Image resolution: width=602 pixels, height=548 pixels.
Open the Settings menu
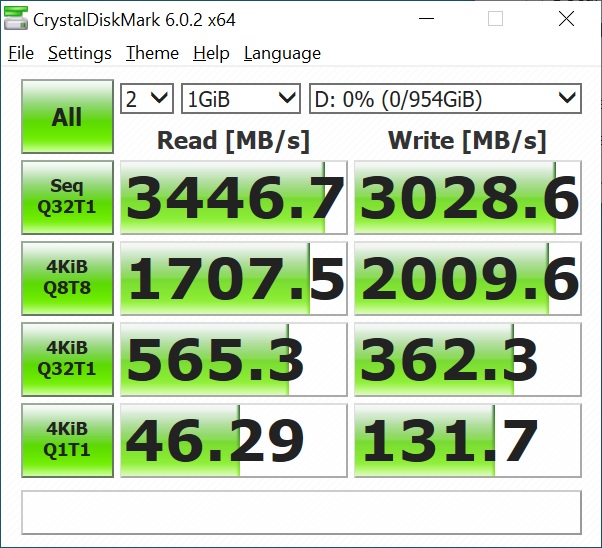pyautogui.click(x=80, y=53)
